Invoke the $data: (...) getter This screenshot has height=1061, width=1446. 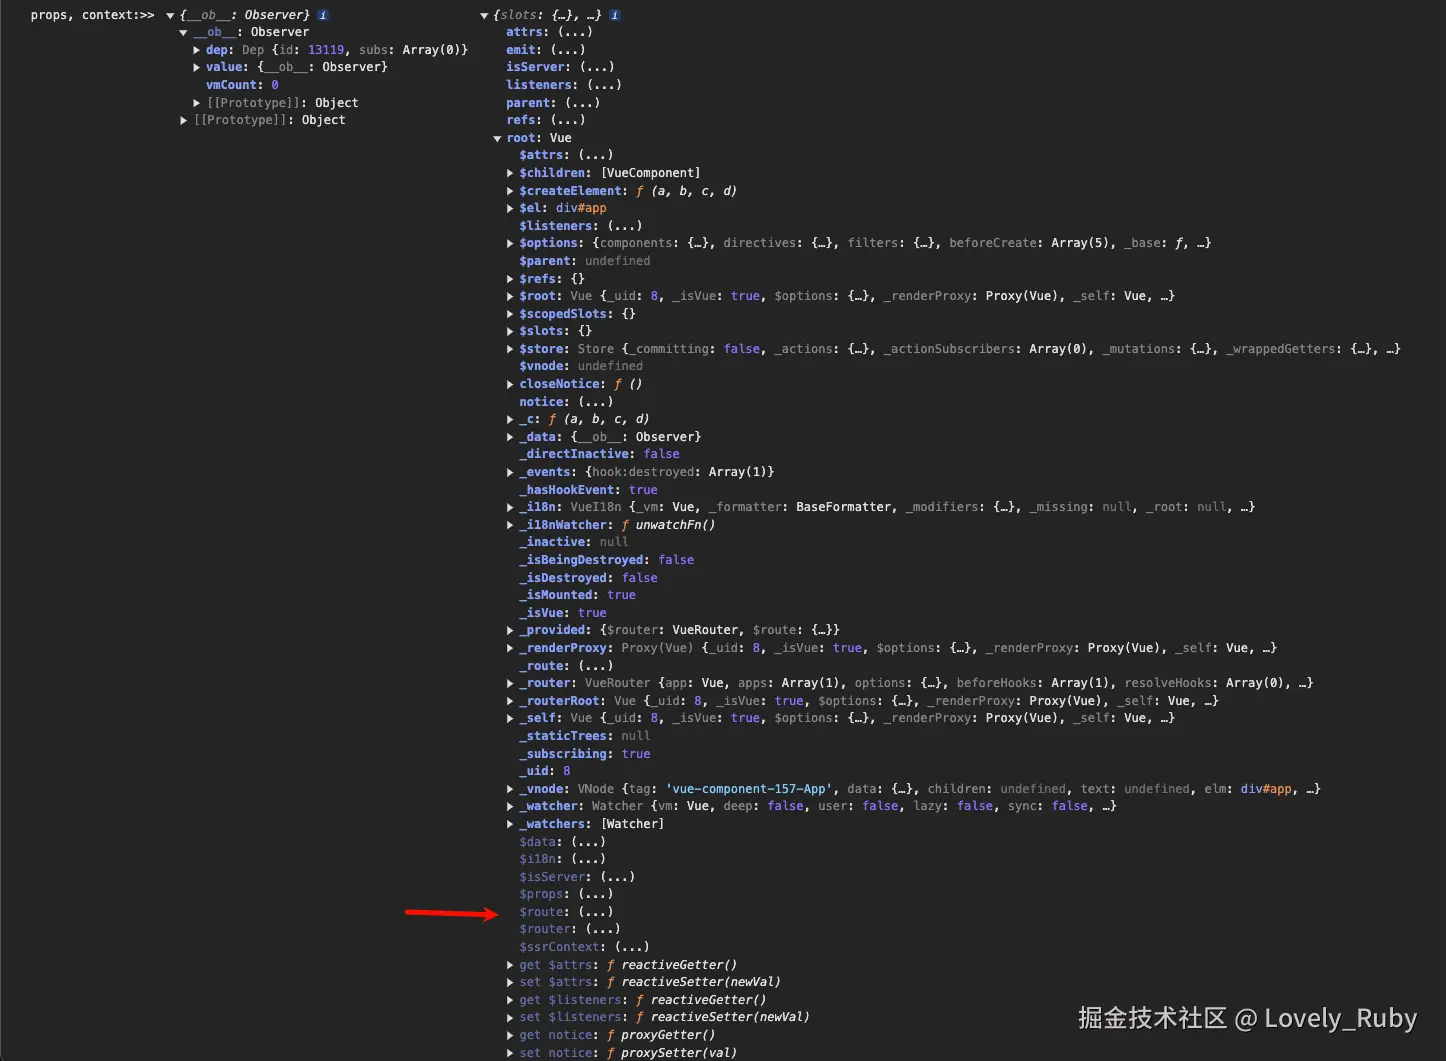pyautogui.click(x=588, y=842)
